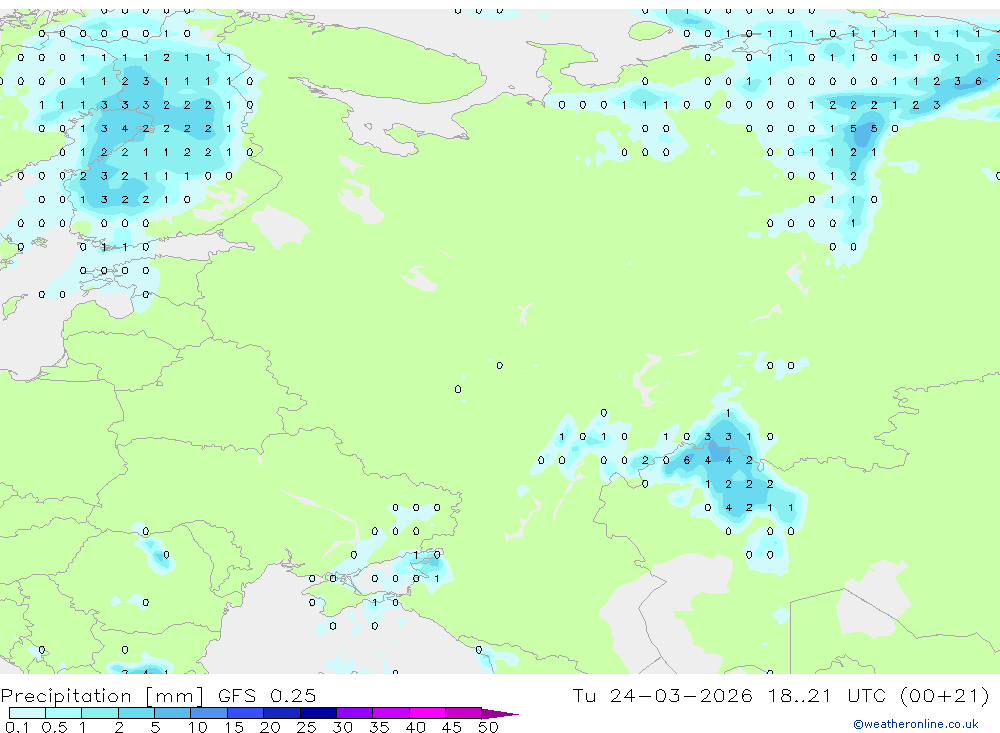
Task: Select the 10–15 mm legend color swatch
Action: click(209, 713)
